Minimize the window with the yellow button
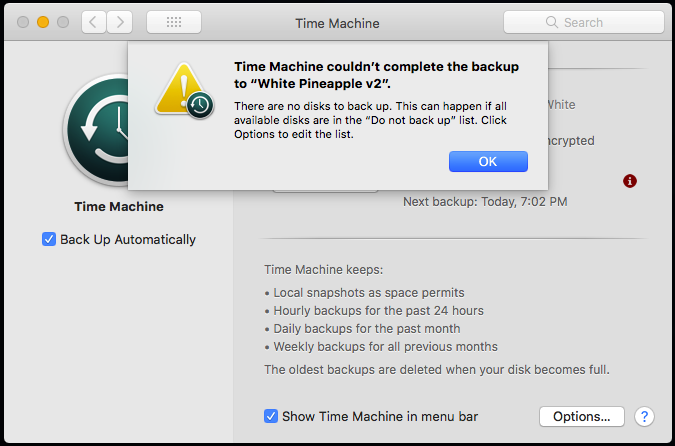675x446 pixels. click(43, 22)
